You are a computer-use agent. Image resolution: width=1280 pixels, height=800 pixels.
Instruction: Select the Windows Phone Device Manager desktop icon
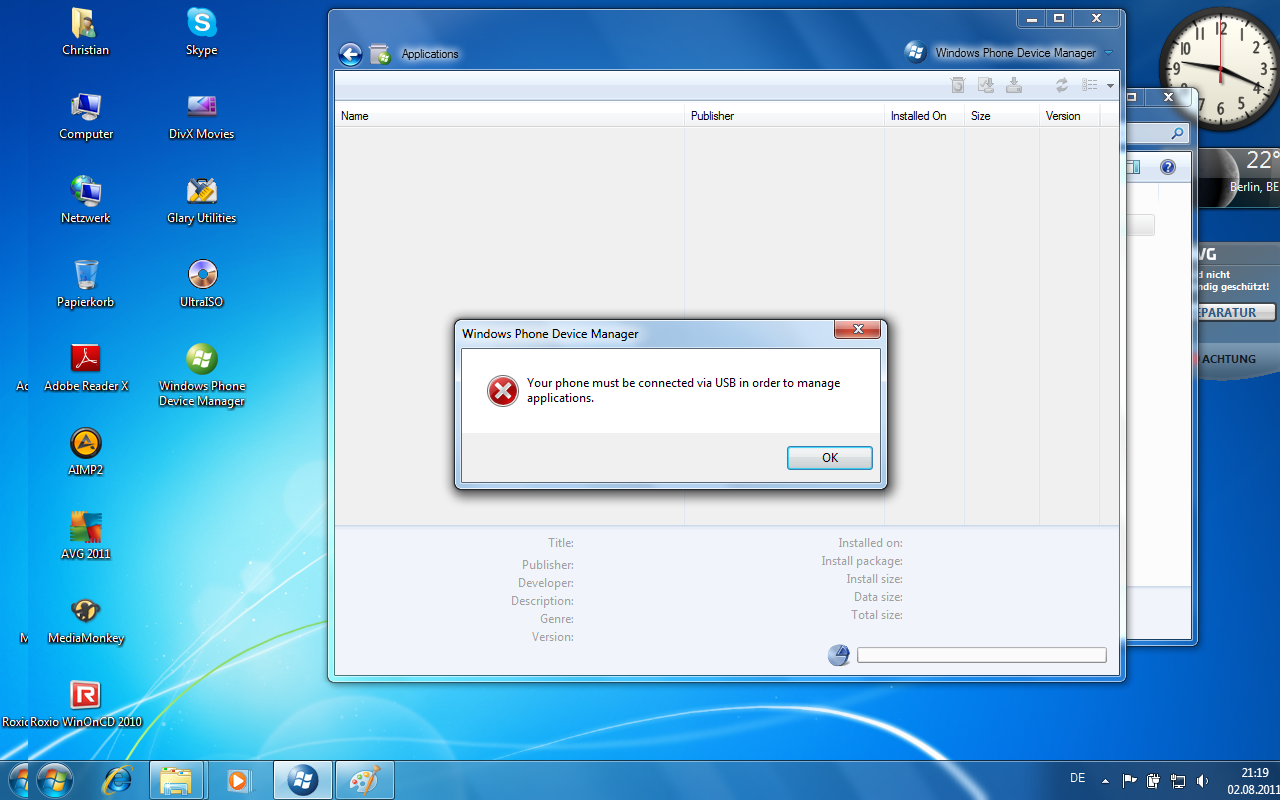[x=202, y=375]
